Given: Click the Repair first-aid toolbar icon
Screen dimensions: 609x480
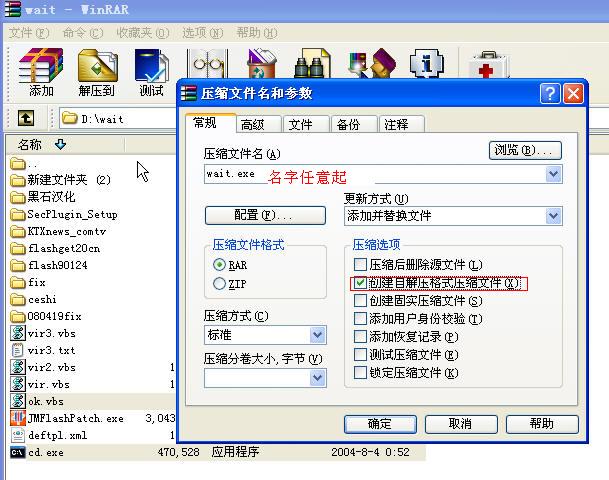Looking at the screenshot, I should (x=488, y=65).
